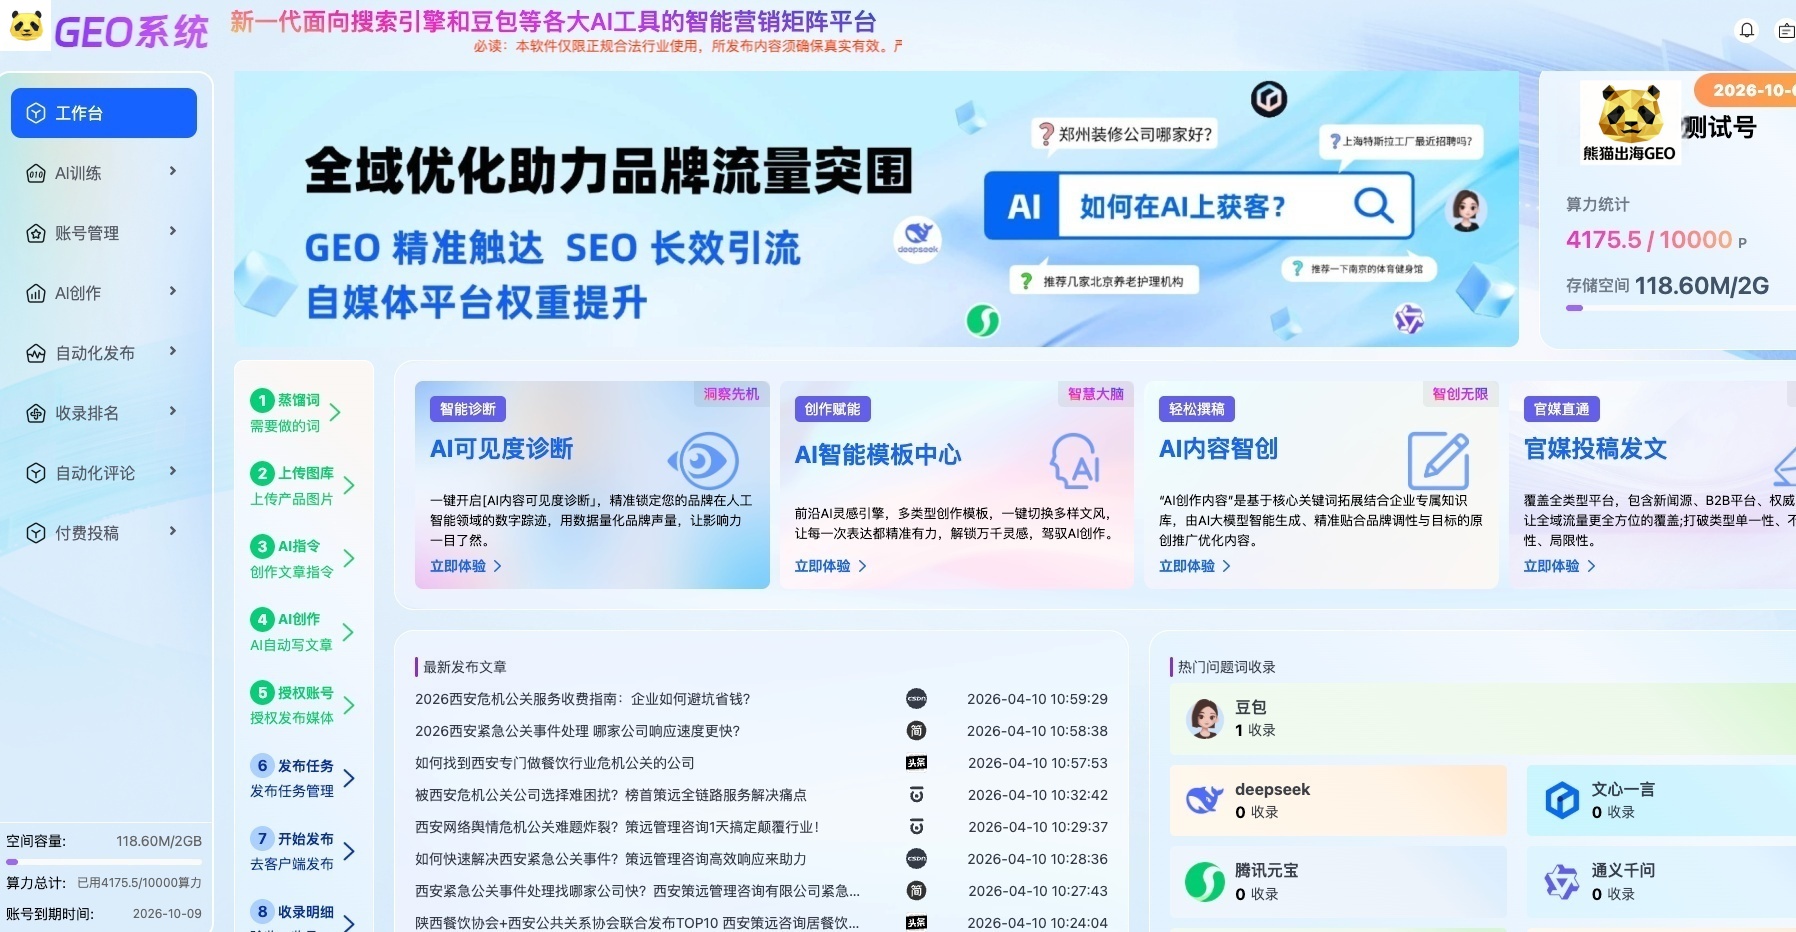This screenshot has height=932, width=1796.
Task: Click the AI可见度诊断 eye icon
Action: [704, 461]
